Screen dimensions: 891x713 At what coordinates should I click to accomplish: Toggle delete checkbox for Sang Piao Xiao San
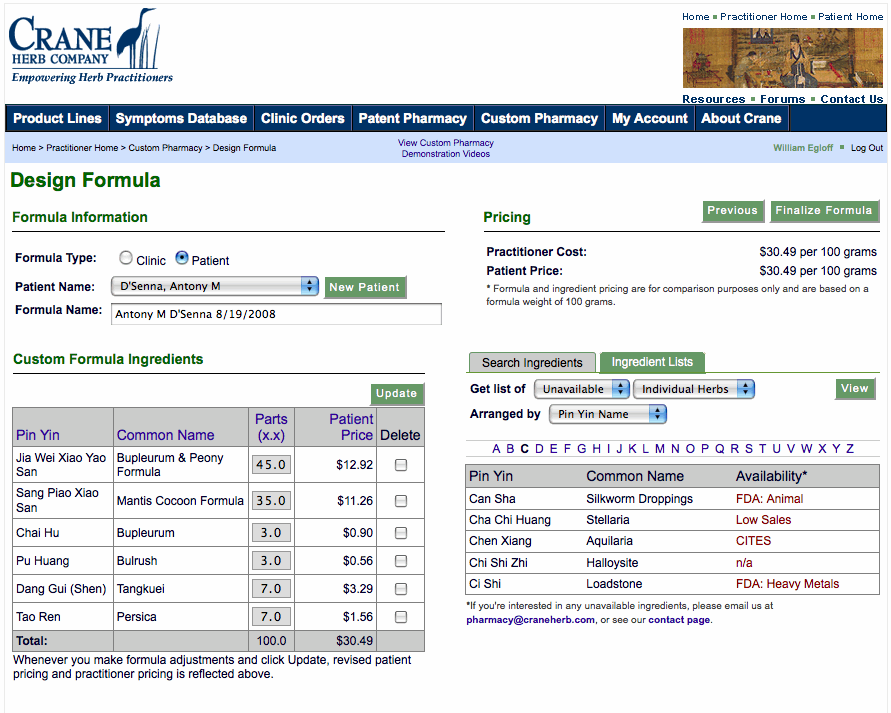[x=401, y=501]
